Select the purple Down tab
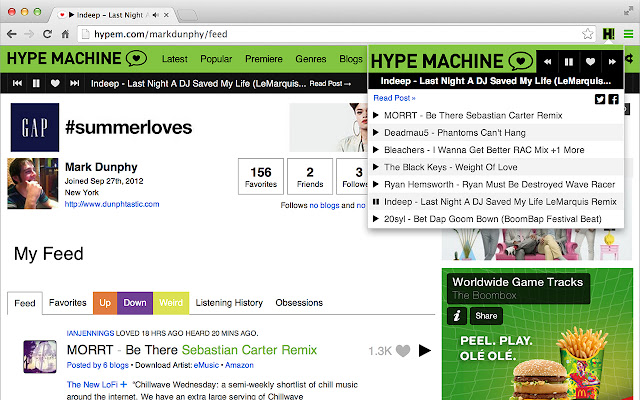The width and height of the screenshot is (640, 400). tap(135, 303)
